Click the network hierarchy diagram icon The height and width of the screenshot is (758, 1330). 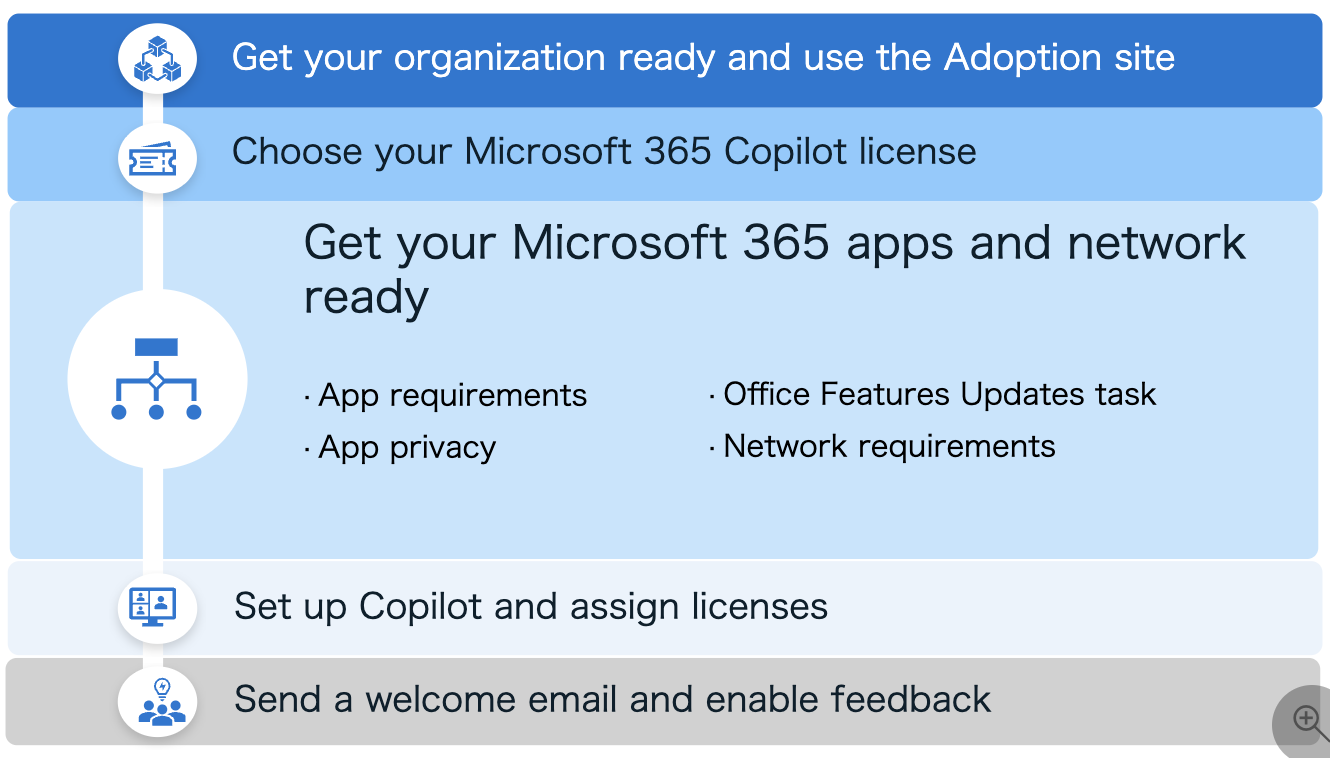click(157, 379)
